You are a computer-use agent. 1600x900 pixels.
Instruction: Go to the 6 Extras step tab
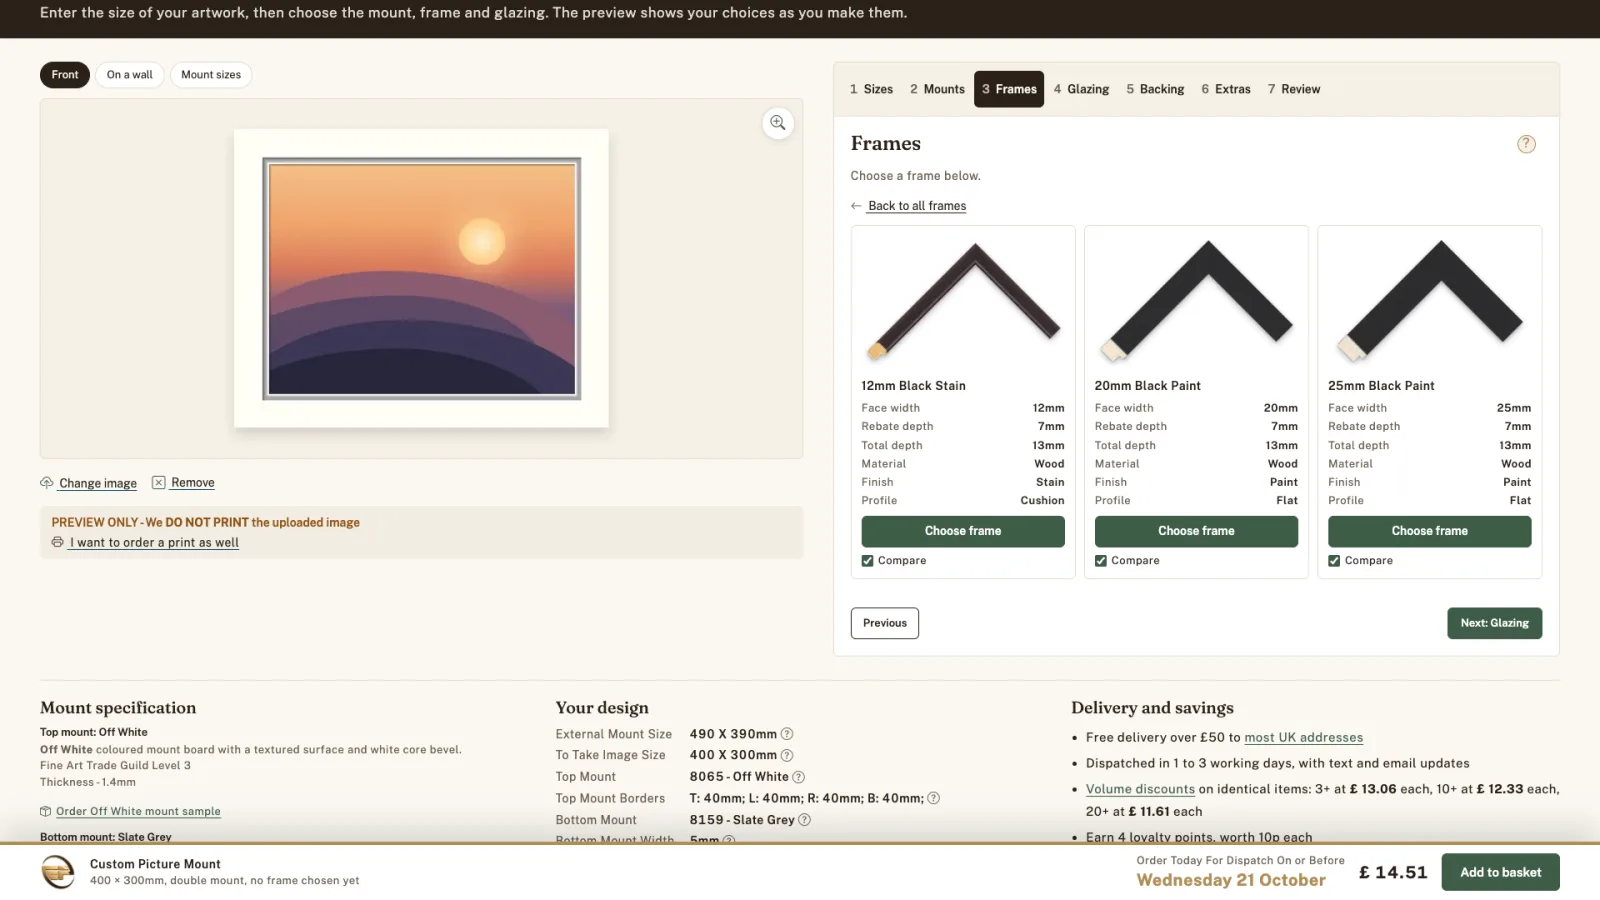1226,89
